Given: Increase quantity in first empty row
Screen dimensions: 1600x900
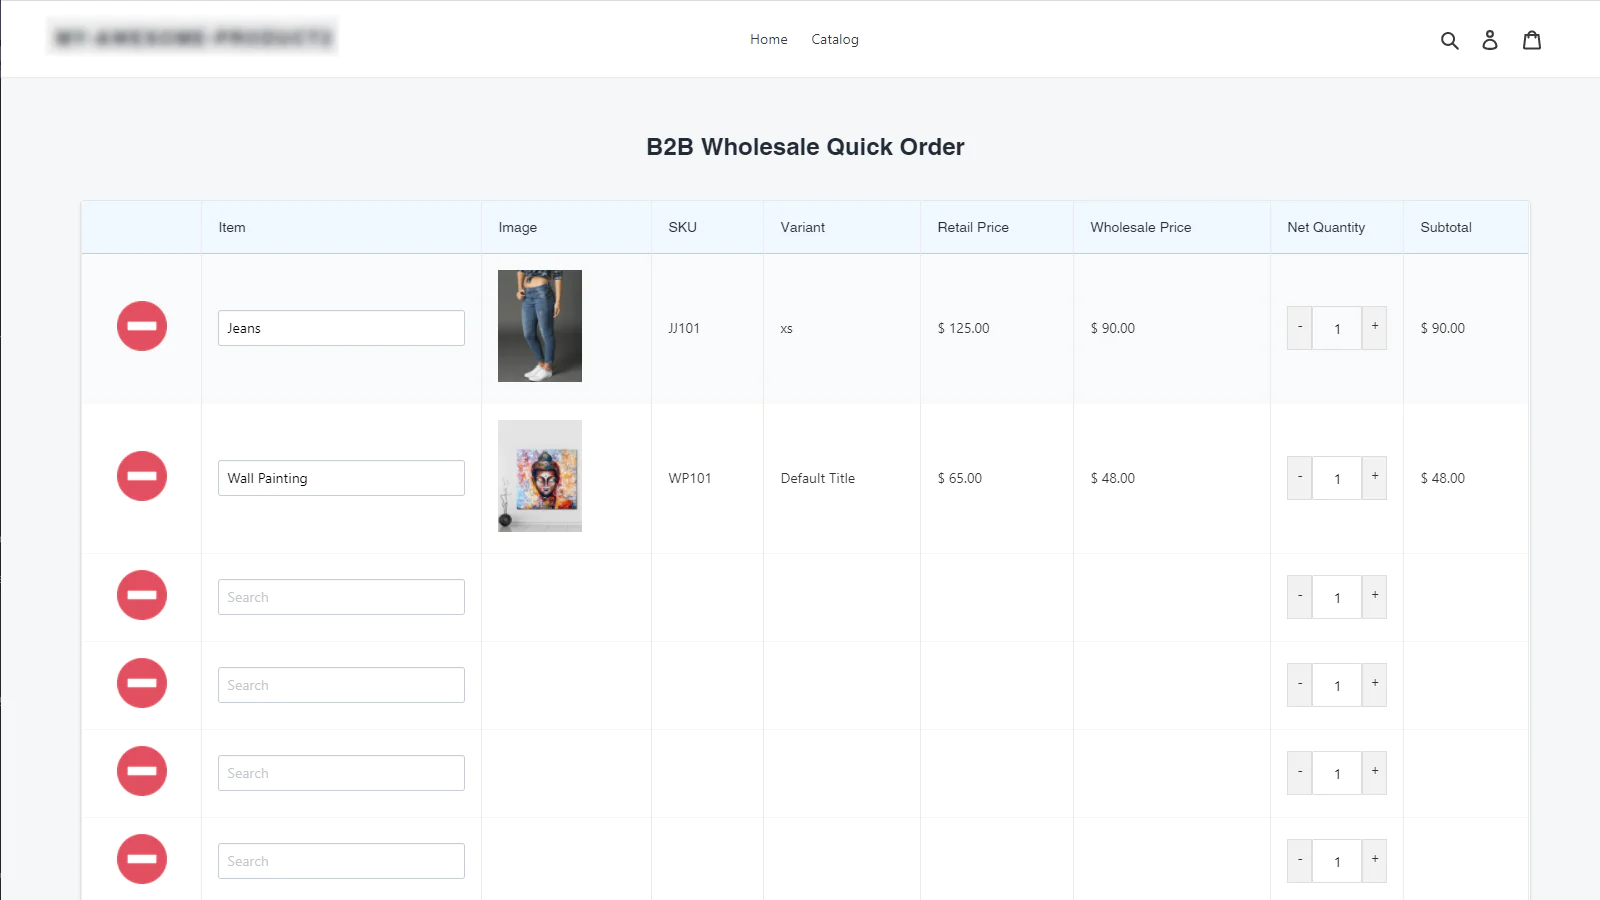Looking at the screenshot, I should point(1375,596).
